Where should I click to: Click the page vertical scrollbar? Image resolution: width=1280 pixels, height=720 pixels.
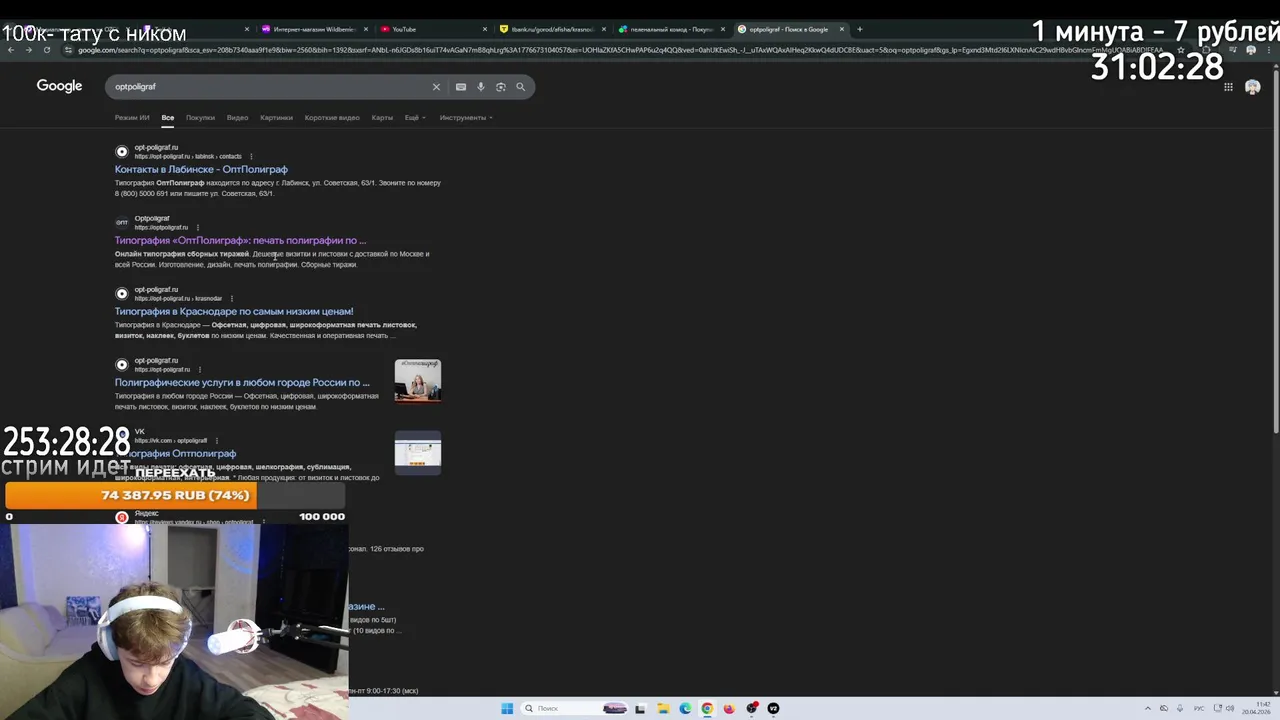pyautogui.click(x=1275, y=250)
